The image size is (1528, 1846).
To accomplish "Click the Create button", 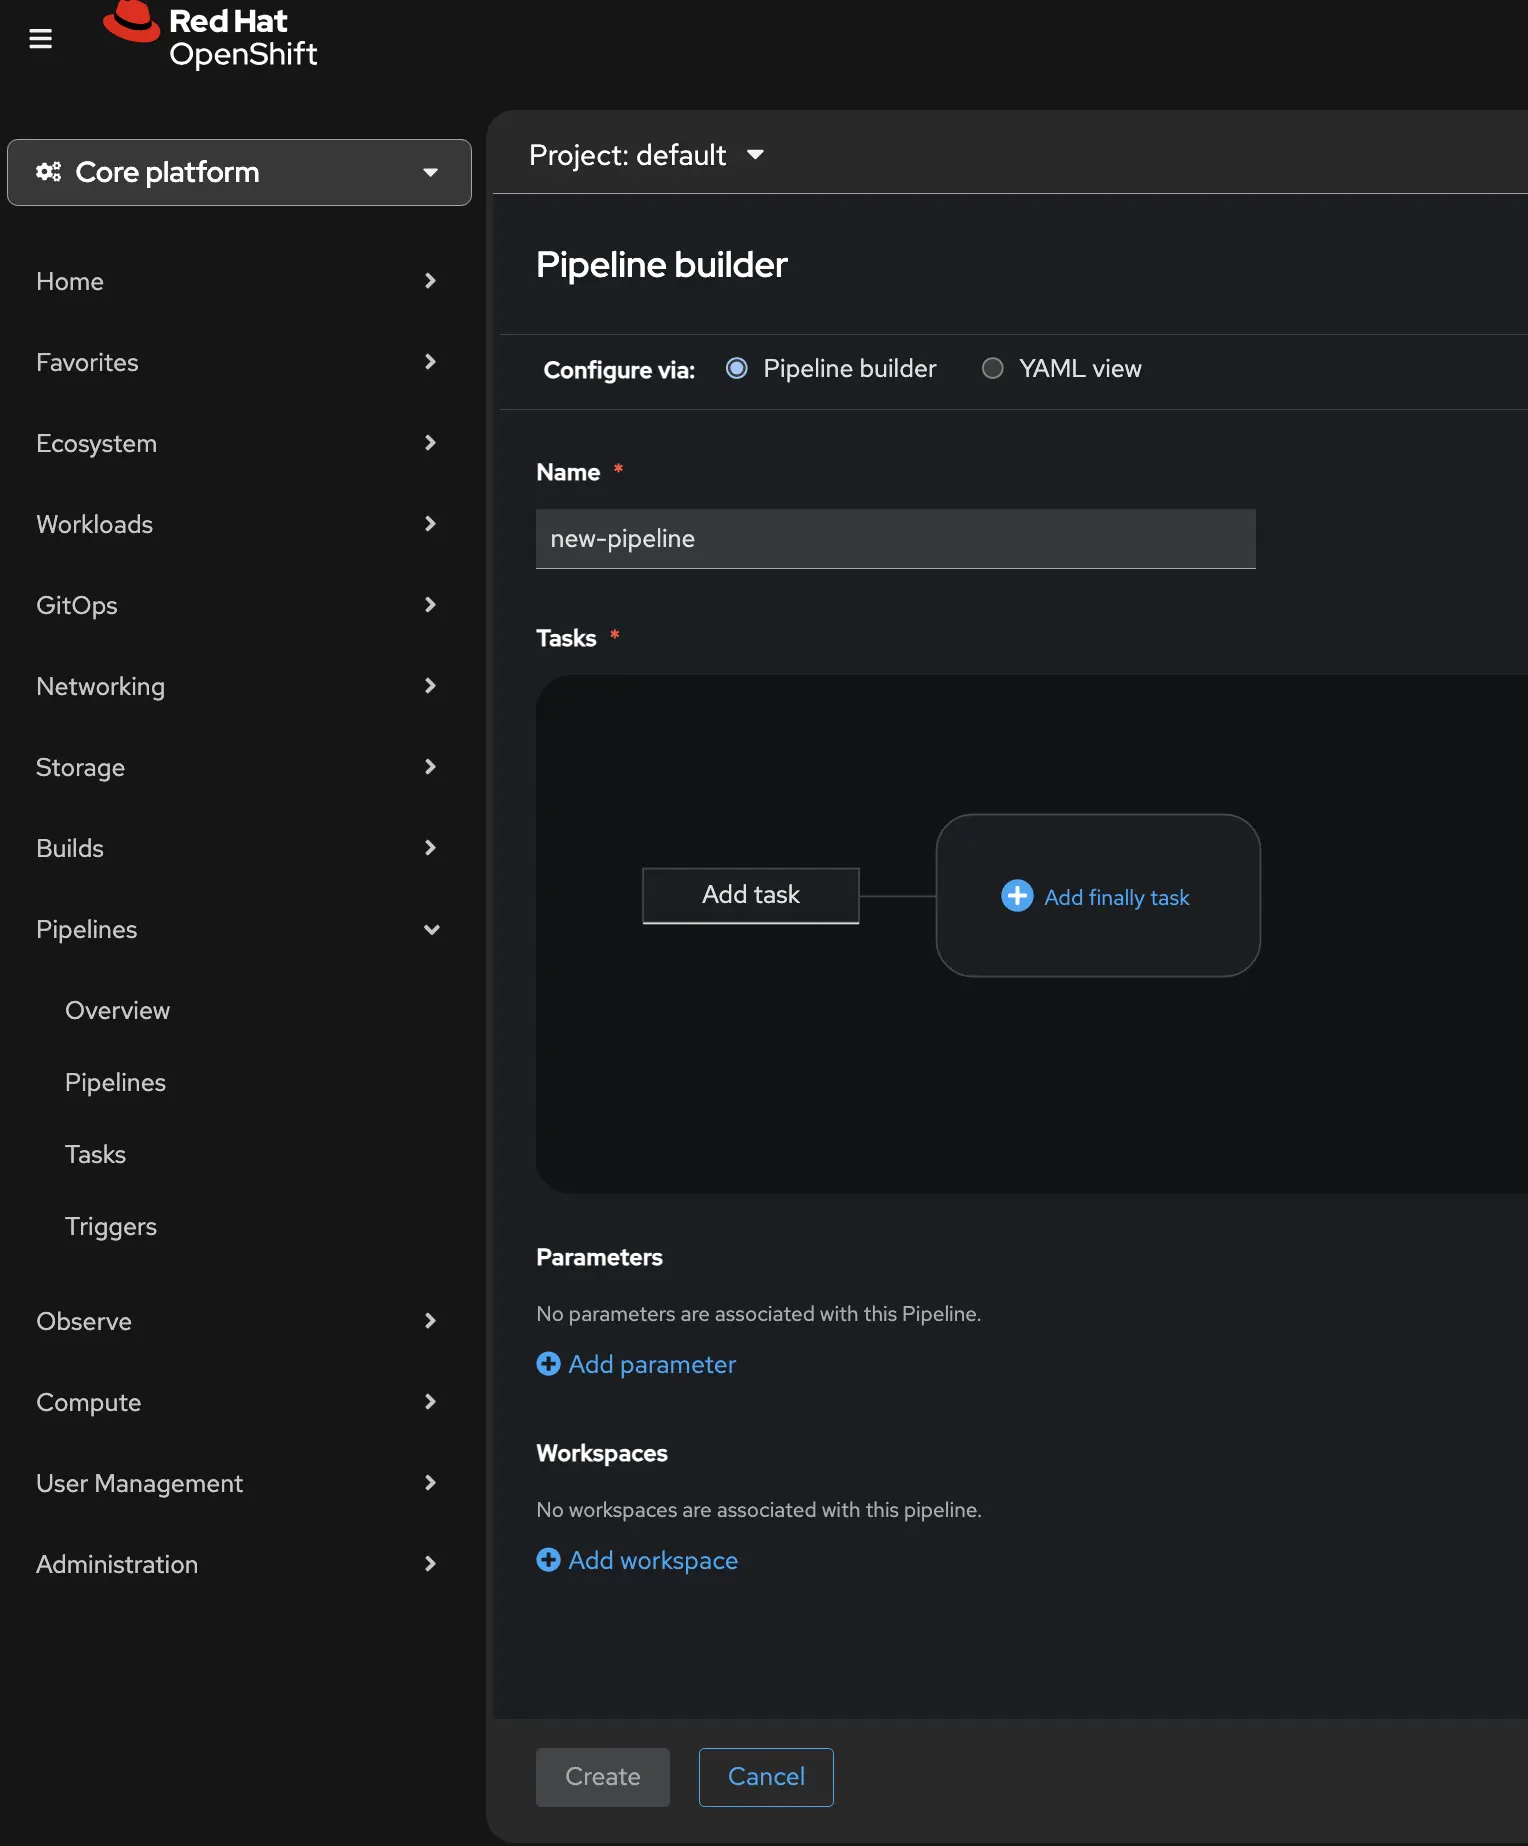I will click(x=603, y=1777).
